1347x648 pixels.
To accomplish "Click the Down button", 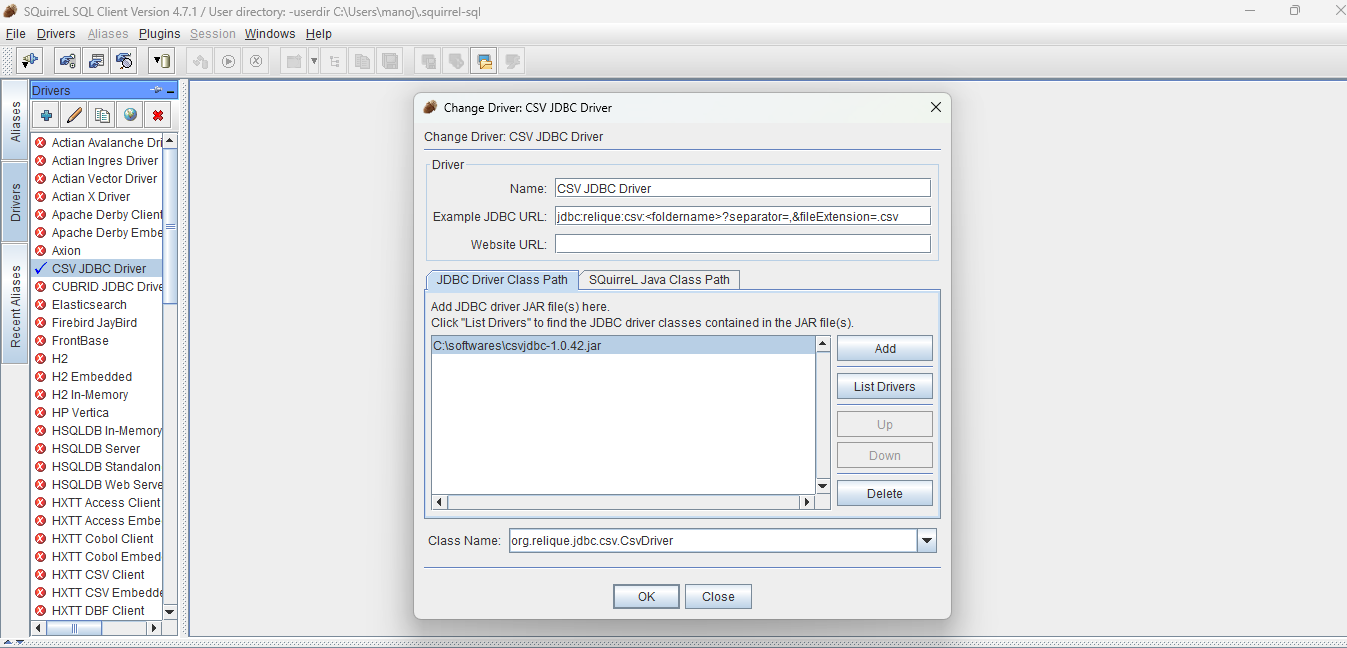I will click(x=885, y=455).
